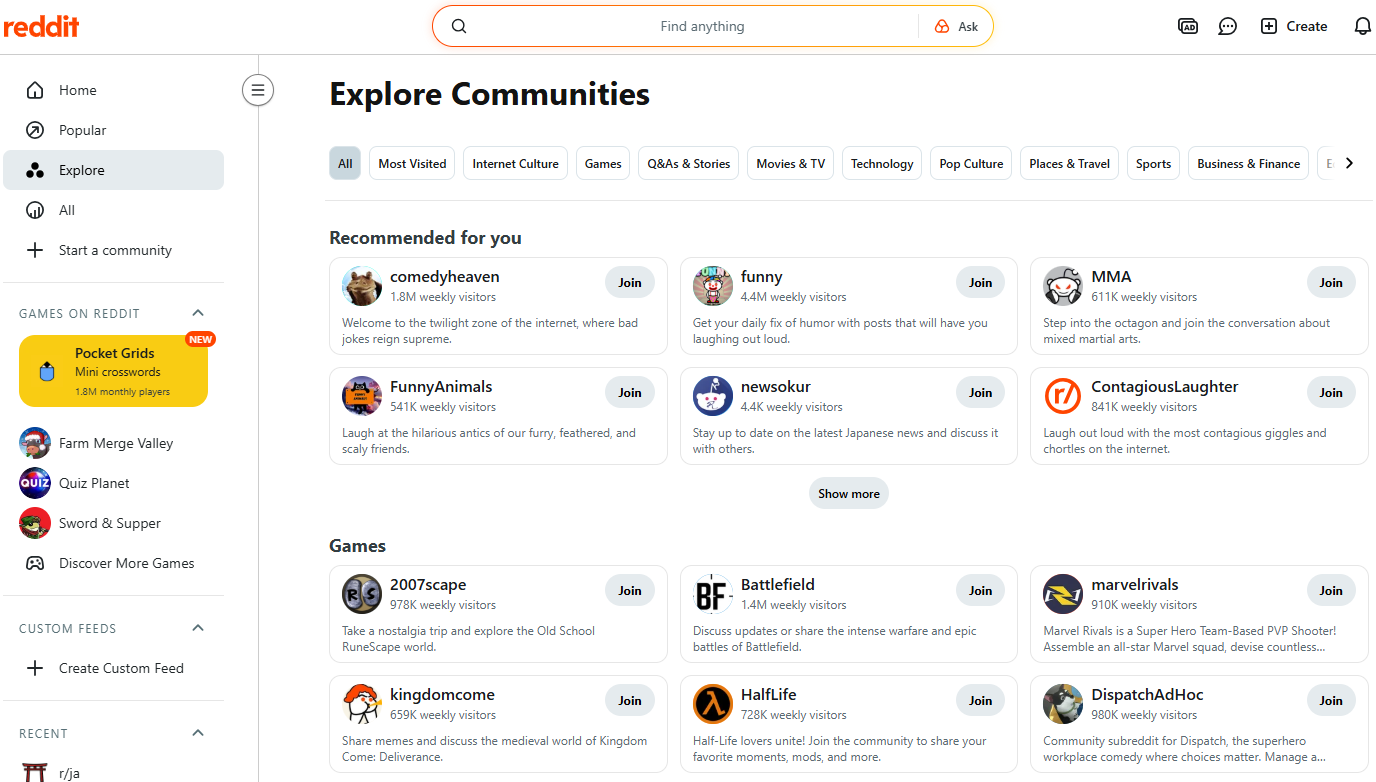
Task: Collapse the Games on Reddit section
Action: pos(198,313)
